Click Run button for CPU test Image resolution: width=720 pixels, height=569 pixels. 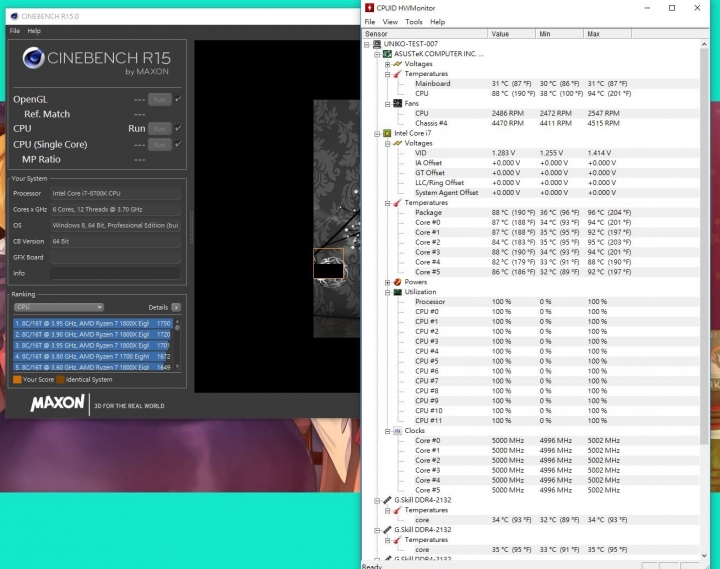(159, 129)
